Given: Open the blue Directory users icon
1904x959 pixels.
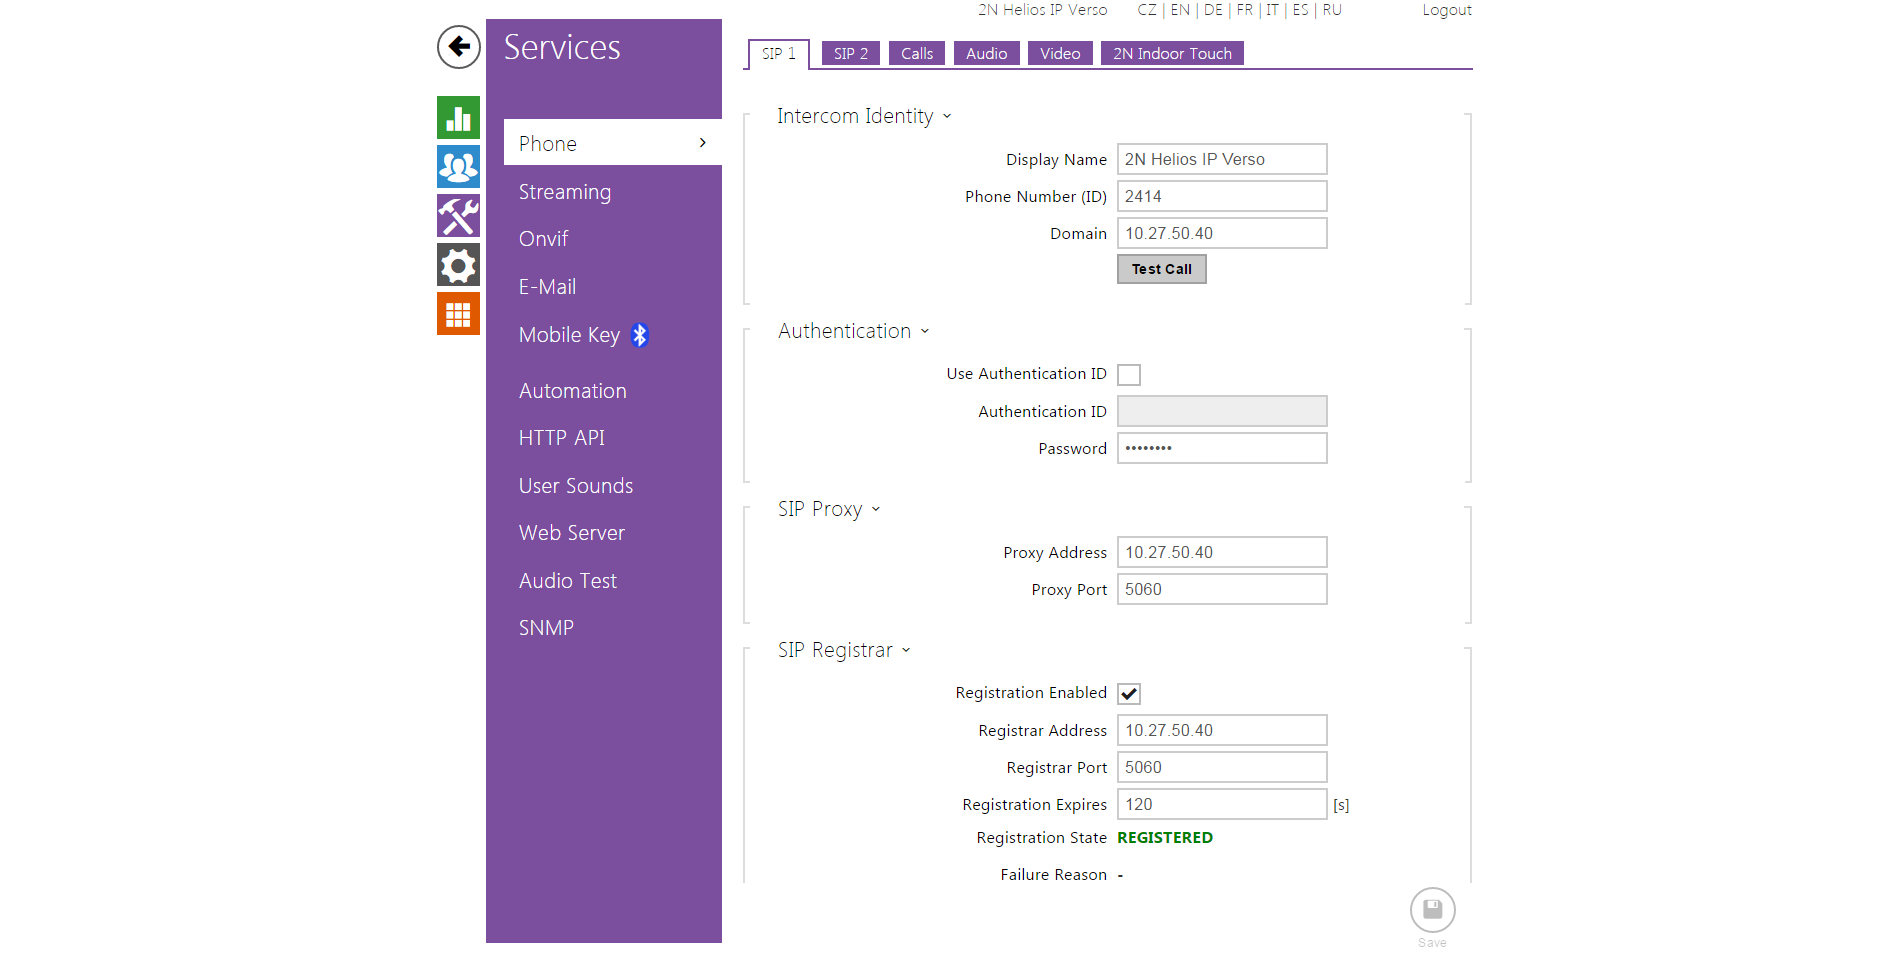Looking at the screenshot, I should [x=458, y=167].
